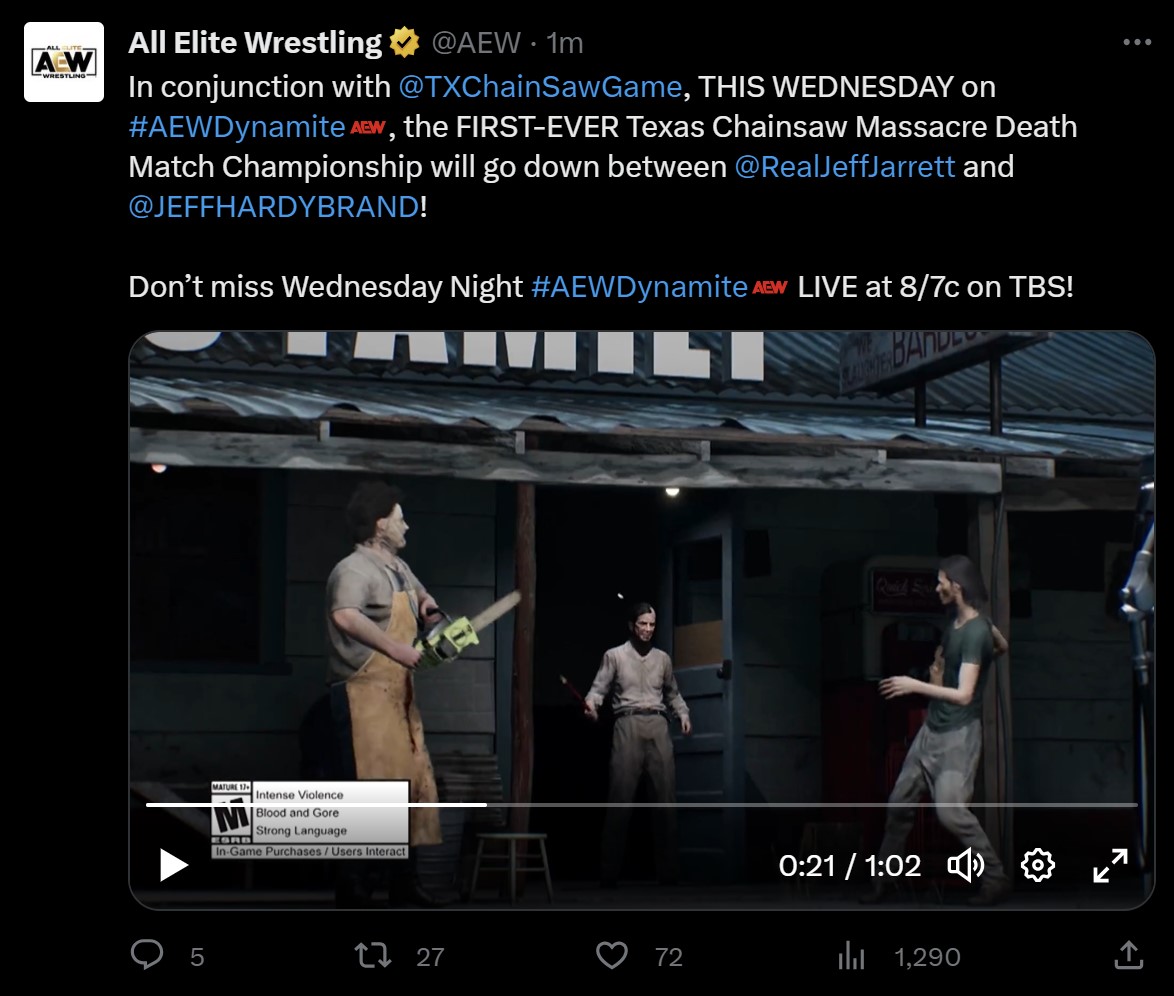The image size is (1174, 996).
Task: Repost this tweet via retweet icon
Action: [x=373, y=956]
